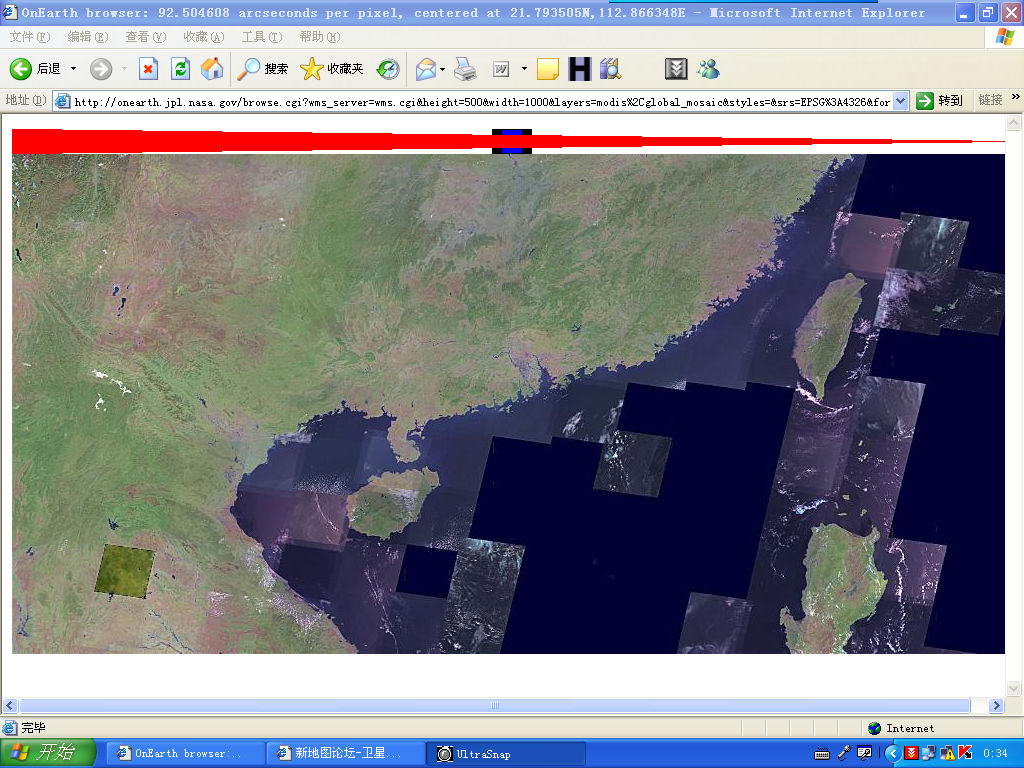The image size is (1024, 768).
Task: Switch to UltraSnap taskbar window
Action: 507,753
